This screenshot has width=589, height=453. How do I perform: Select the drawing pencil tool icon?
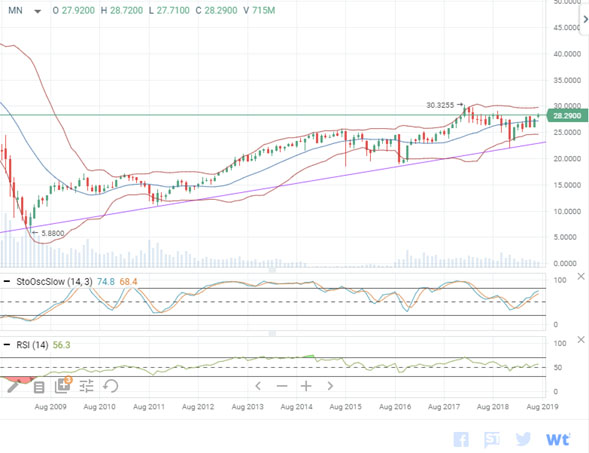(14, 386)
